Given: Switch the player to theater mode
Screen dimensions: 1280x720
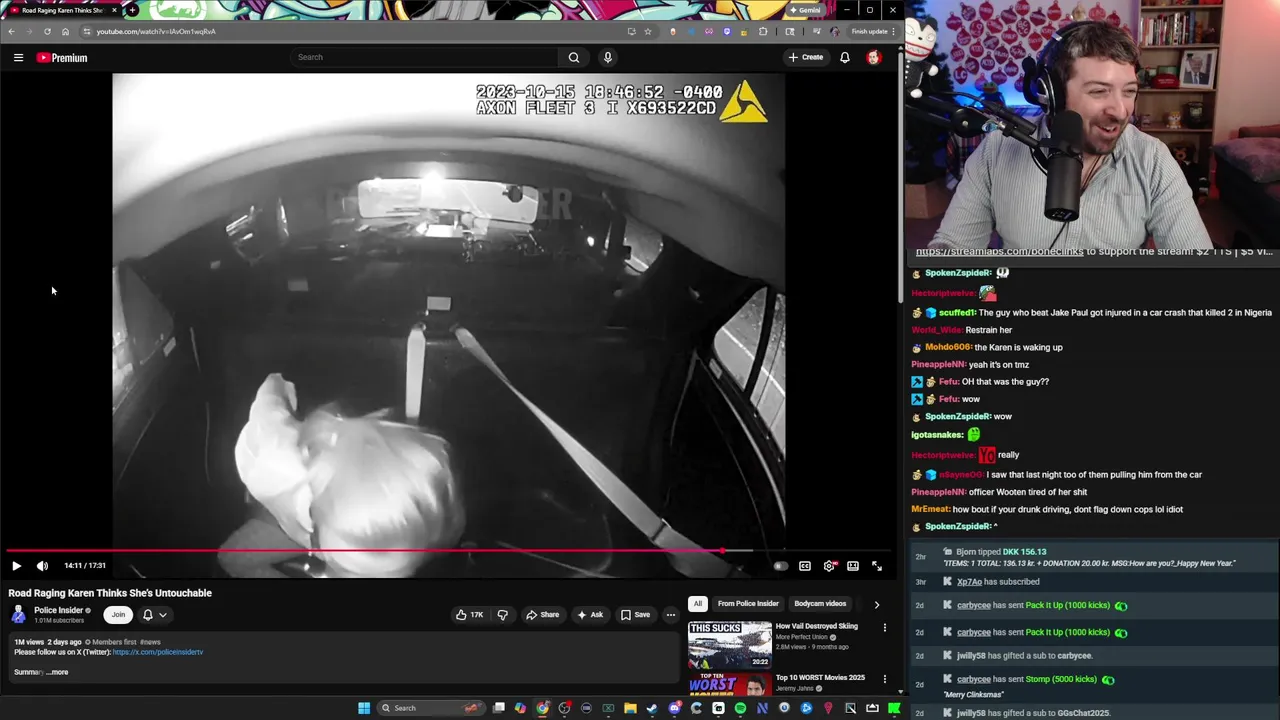Looking at the screenshot, I should (x=853, y=566).
